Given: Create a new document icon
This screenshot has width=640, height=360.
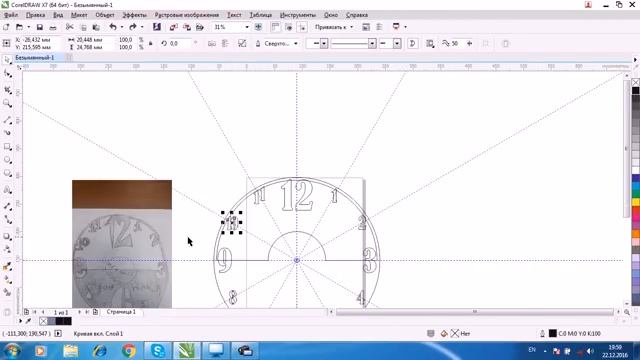Looking at the screenshot, I should point(6,27).
